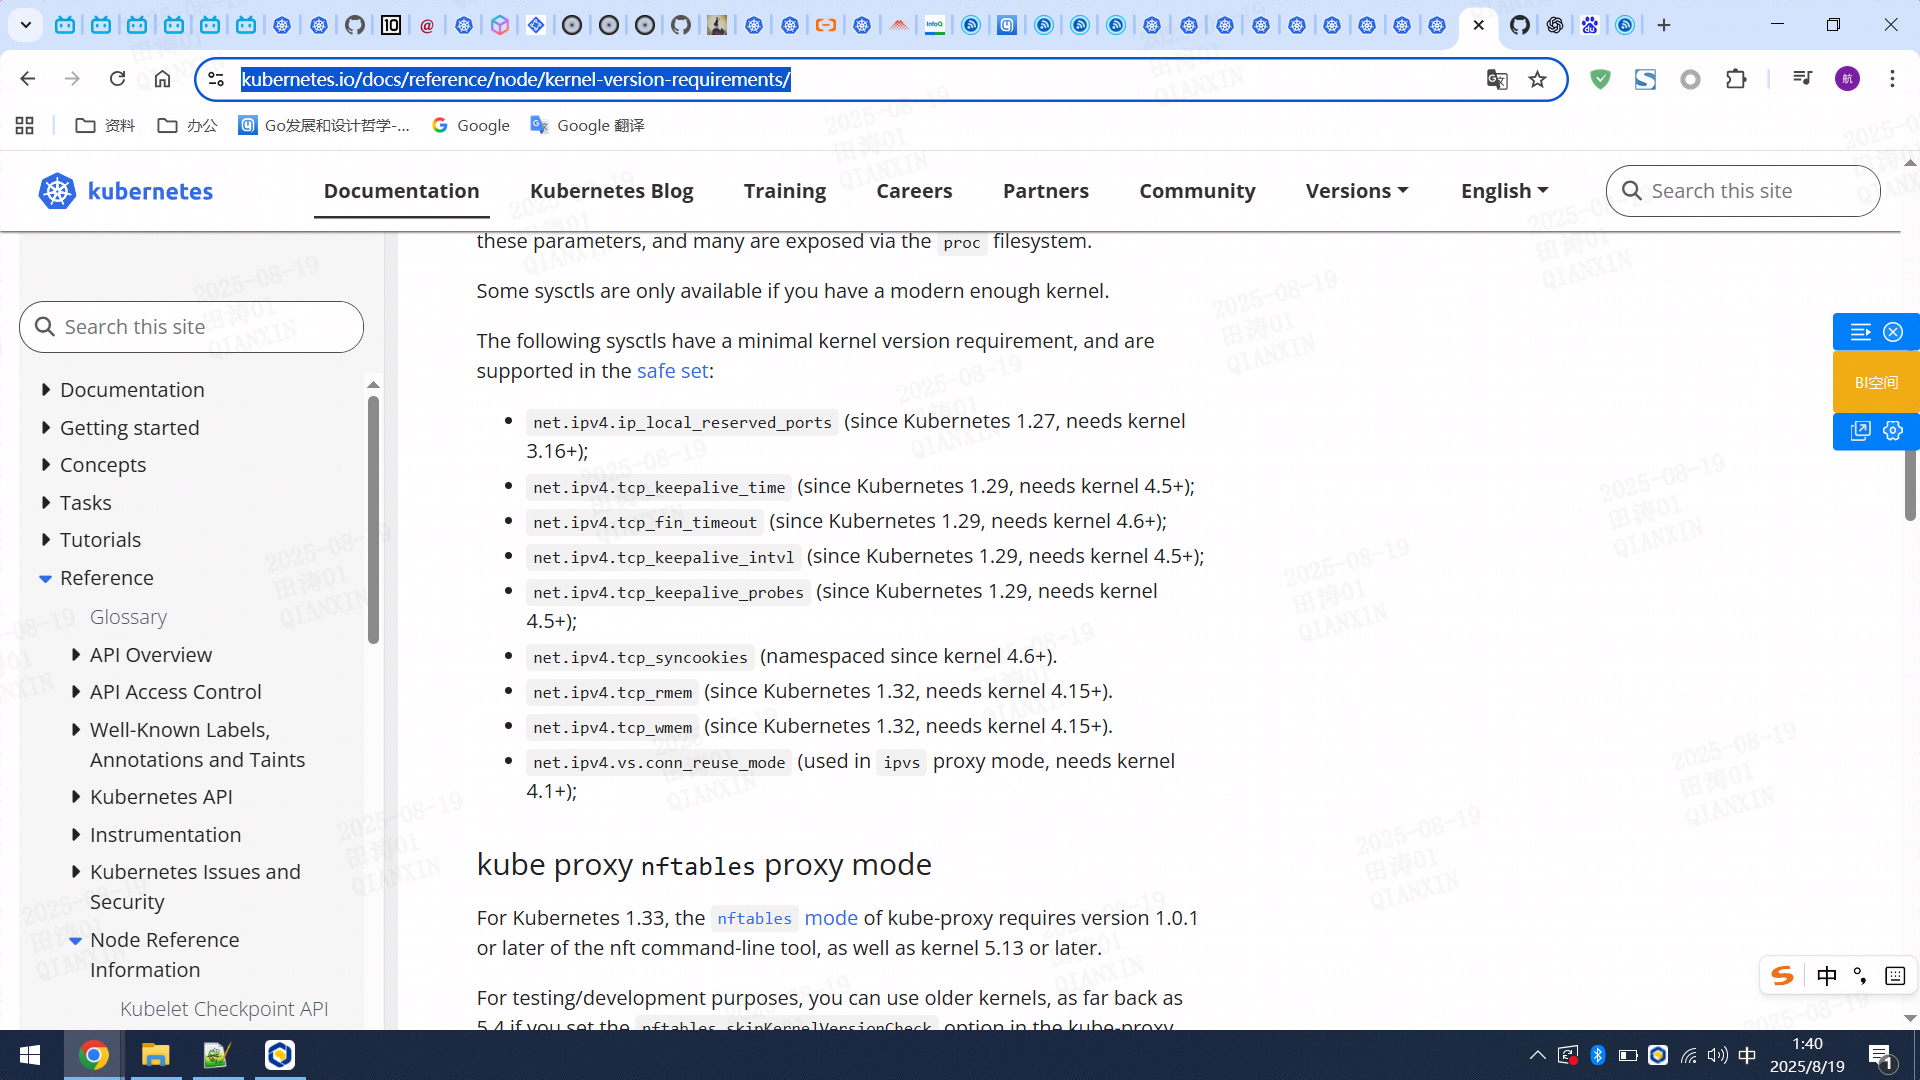Open File Explorer from taskbar
1920x1080 pixels.
(155, 1055)
